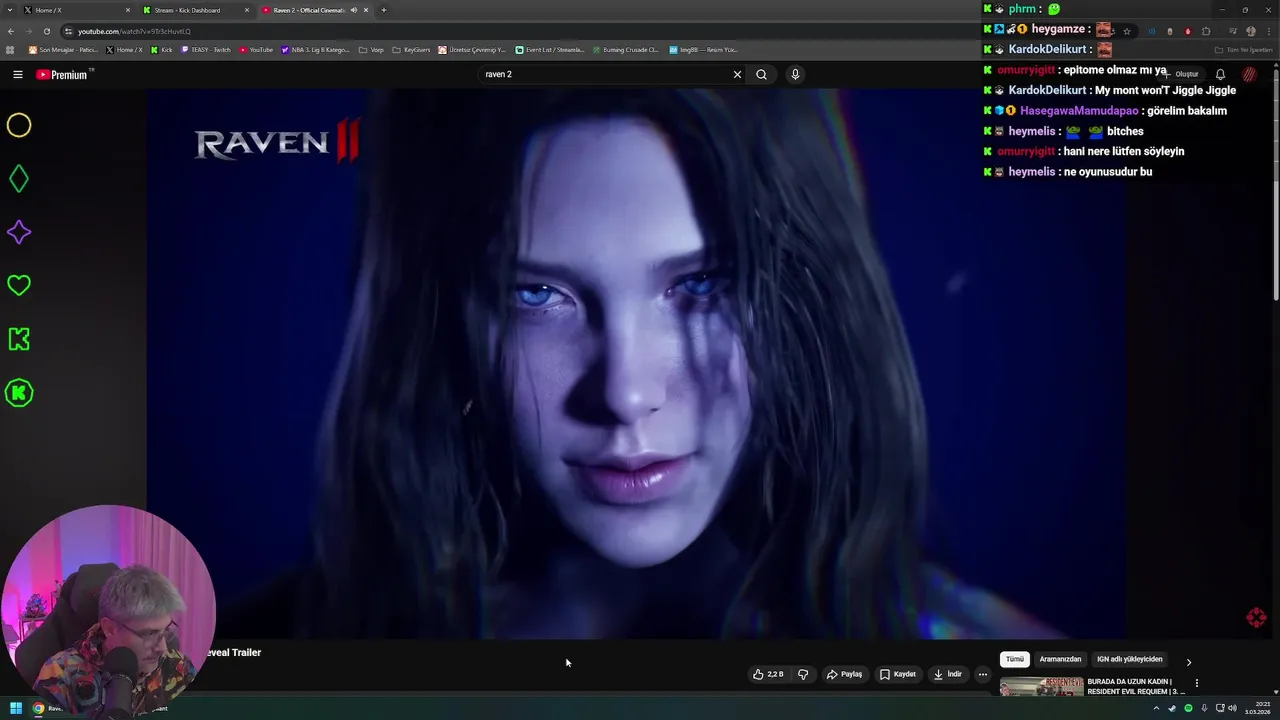Screen dimensions: 1280x720
Task: Like the video with thumbs up
Action: click(x=768, y=674)
